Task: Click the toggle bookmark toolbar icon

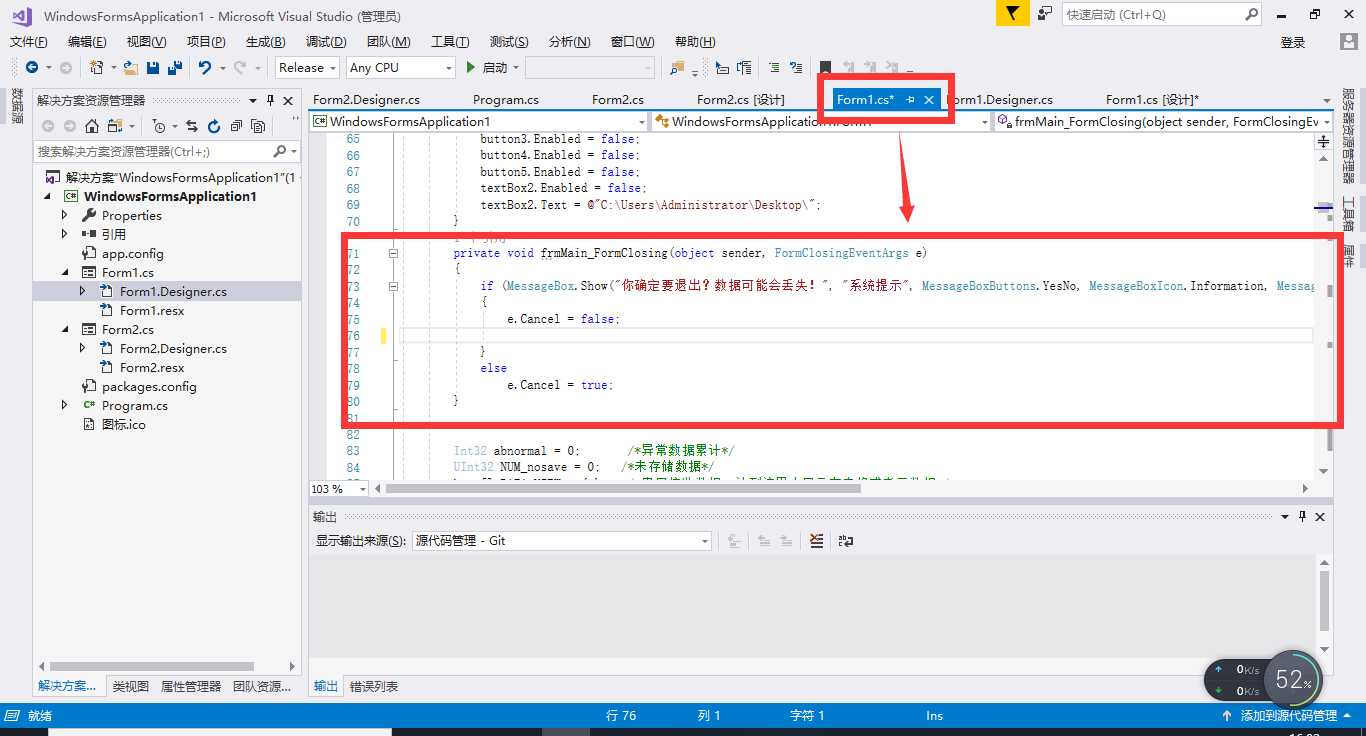Action: pos(826,67)
